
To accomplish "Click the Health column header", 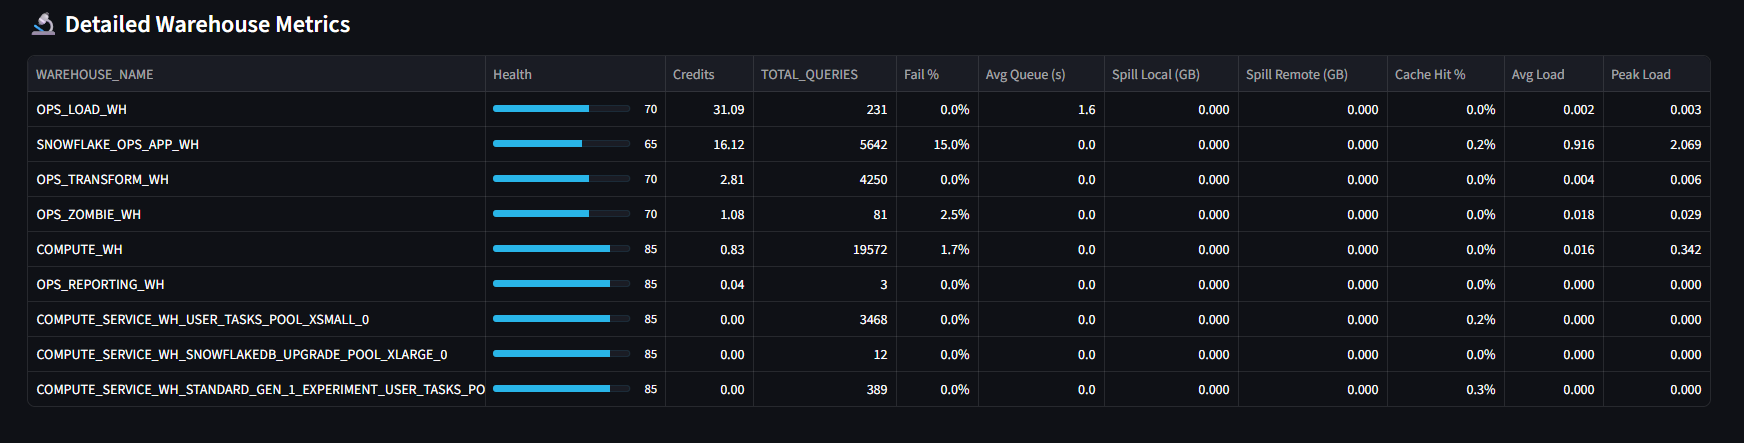I will coord(512,75).
